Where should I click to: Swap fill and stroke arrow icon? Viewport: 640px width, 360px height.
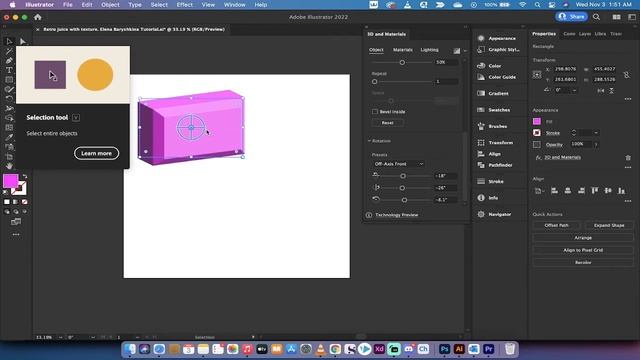pos(25,176)
